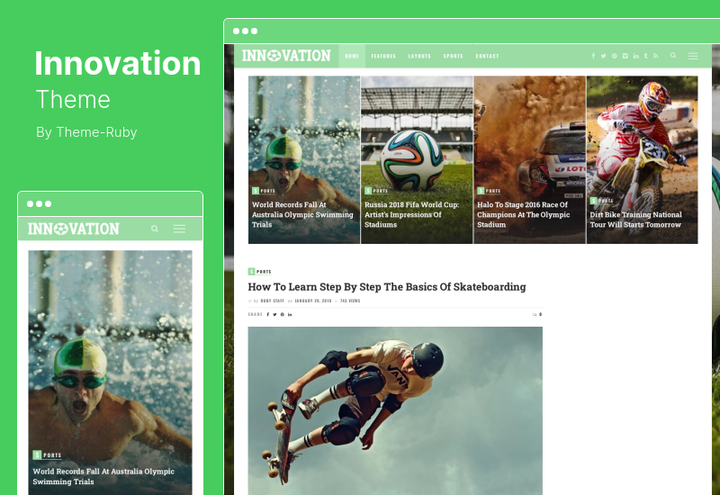The width and height of the screenshot is (720, 495).
Task: Click Ruby Staff author link
Action: coord(272,301)
